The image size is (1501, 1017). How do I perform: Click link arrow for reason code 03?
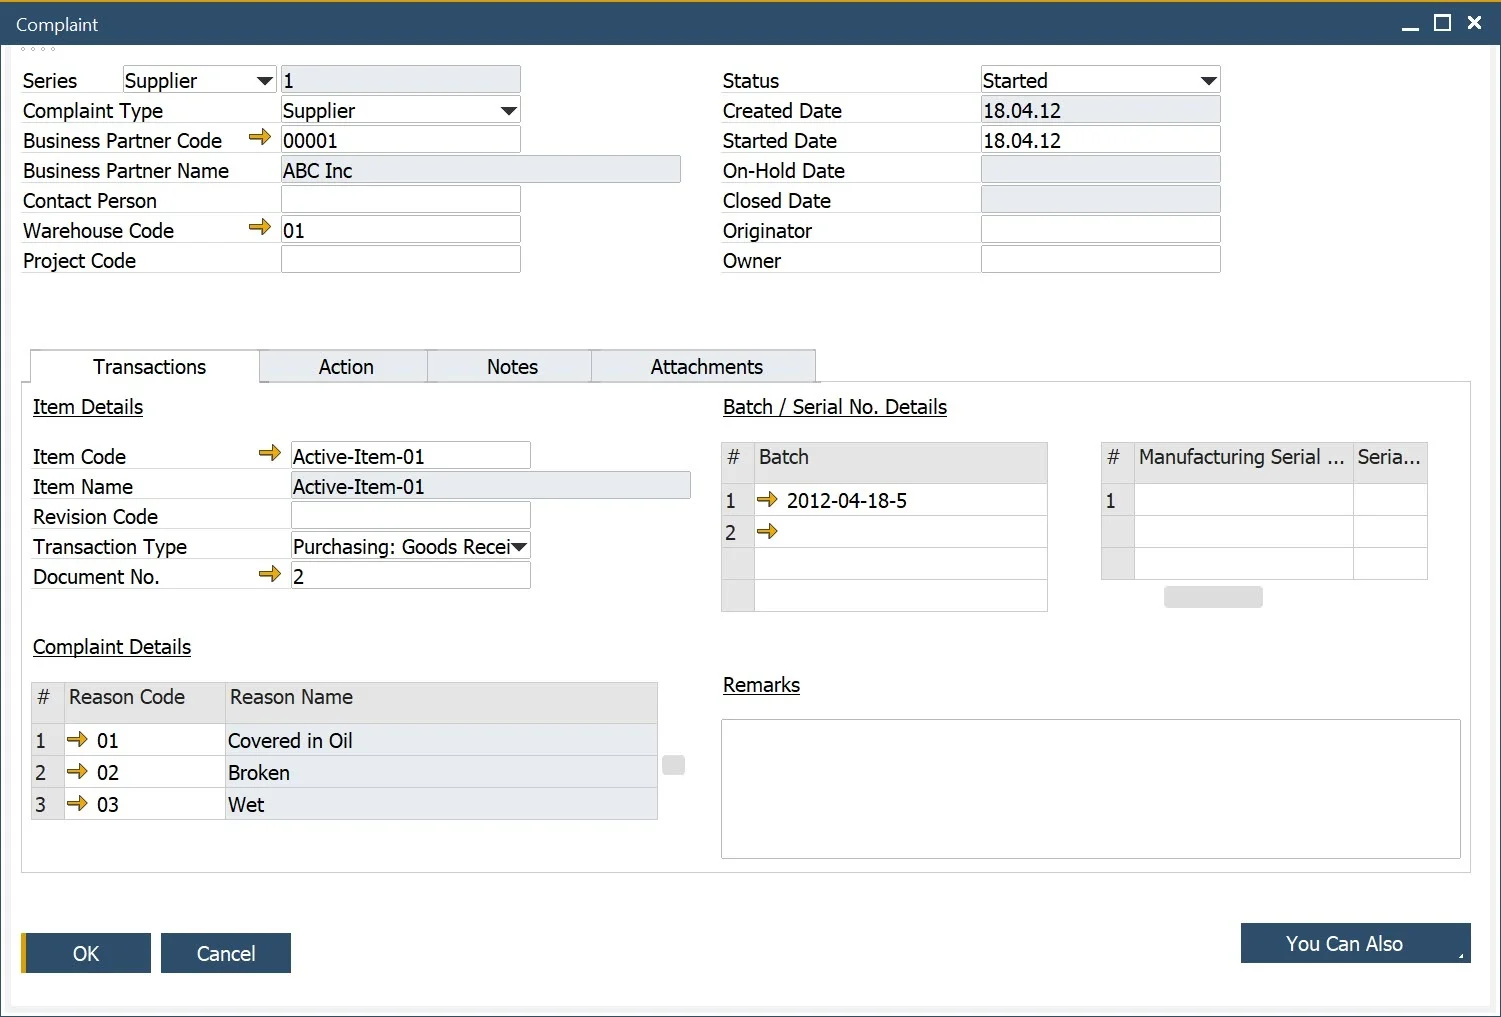(x=77, y=804)
